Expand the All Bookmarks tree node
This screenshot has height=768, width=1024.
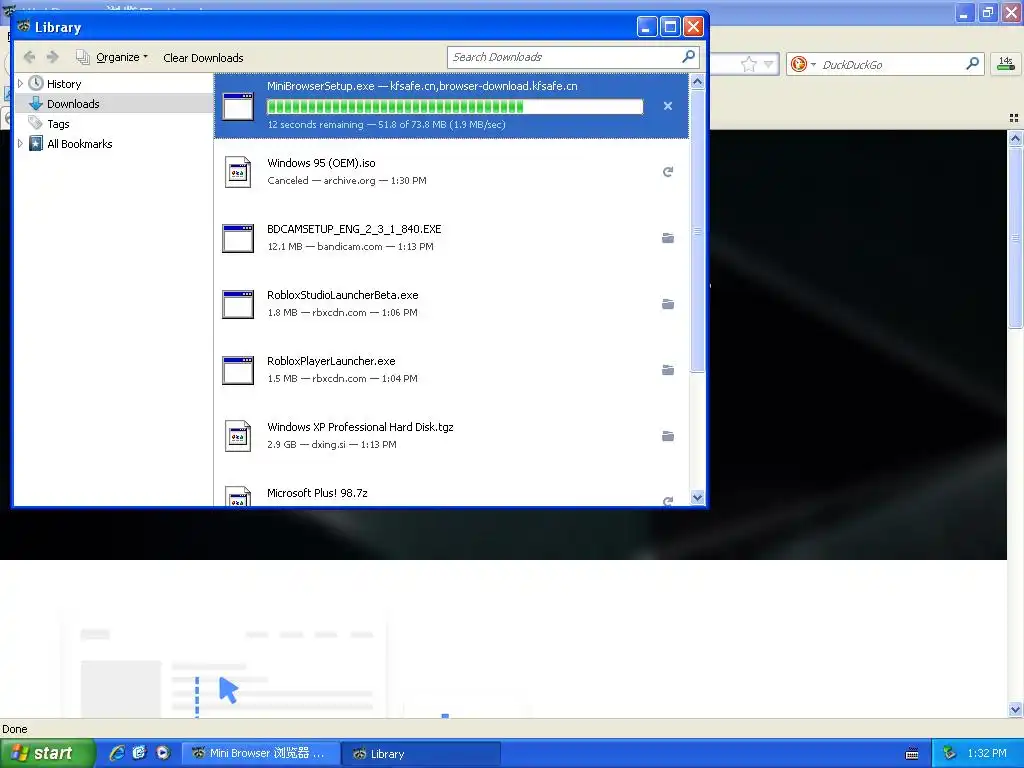tap(20, 144)
